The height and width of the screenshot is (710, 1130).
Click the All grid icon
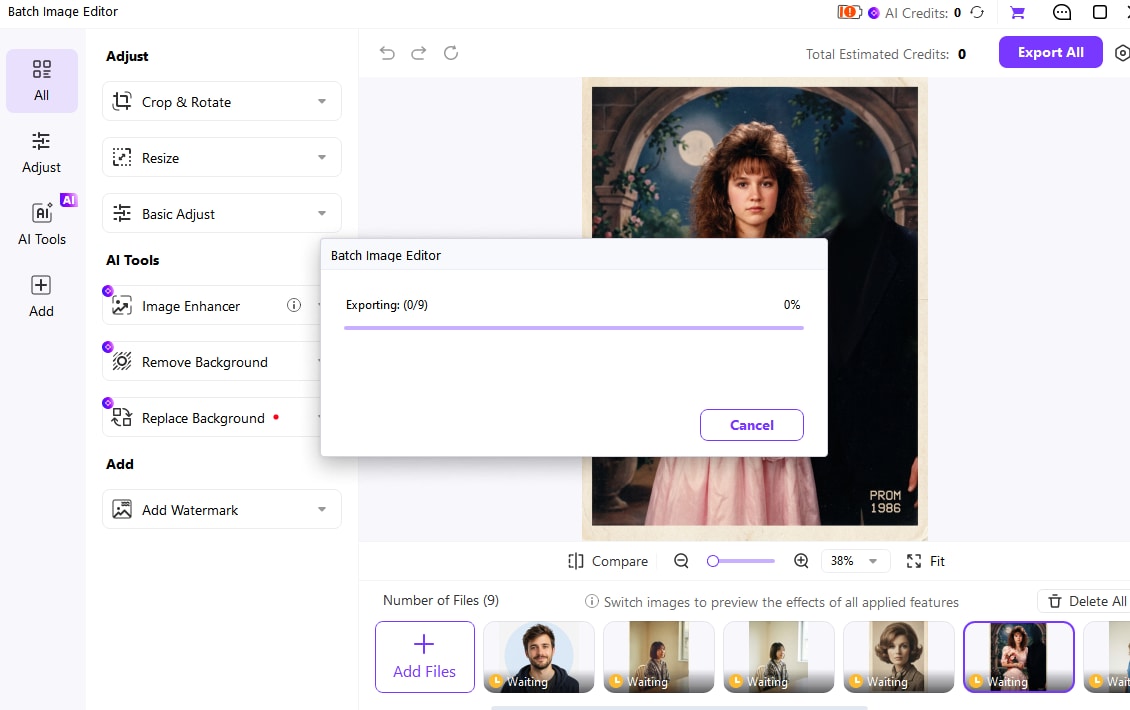42,69
